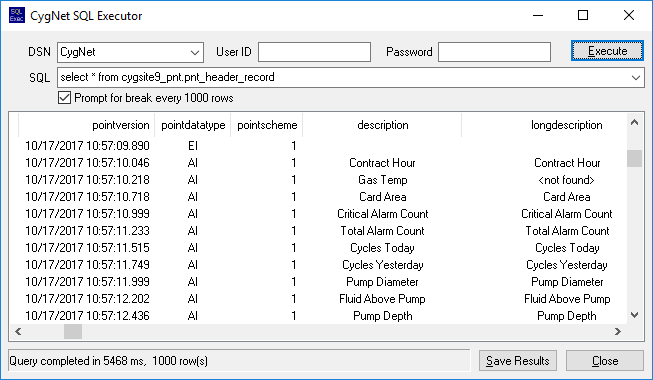Click the CygNet SQL Executor app icon

point(17,15)
